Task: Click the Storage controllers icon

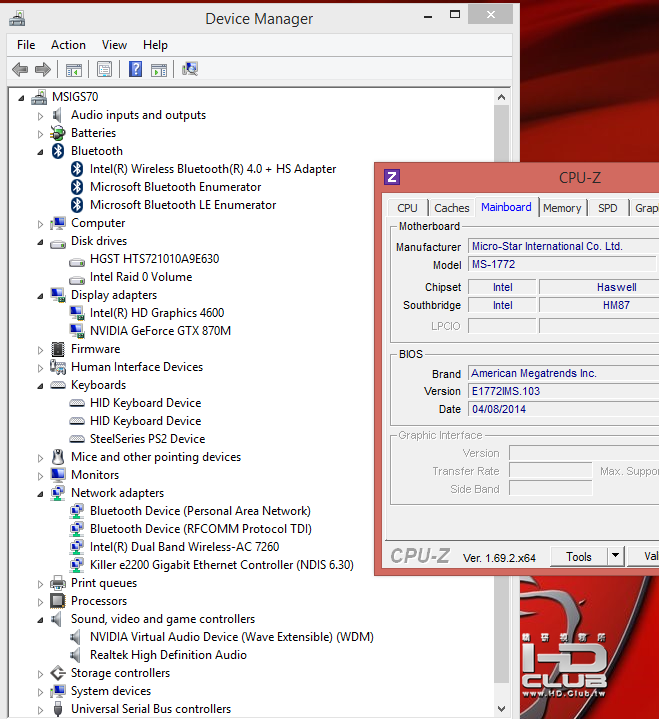Action: pos(58,673)
